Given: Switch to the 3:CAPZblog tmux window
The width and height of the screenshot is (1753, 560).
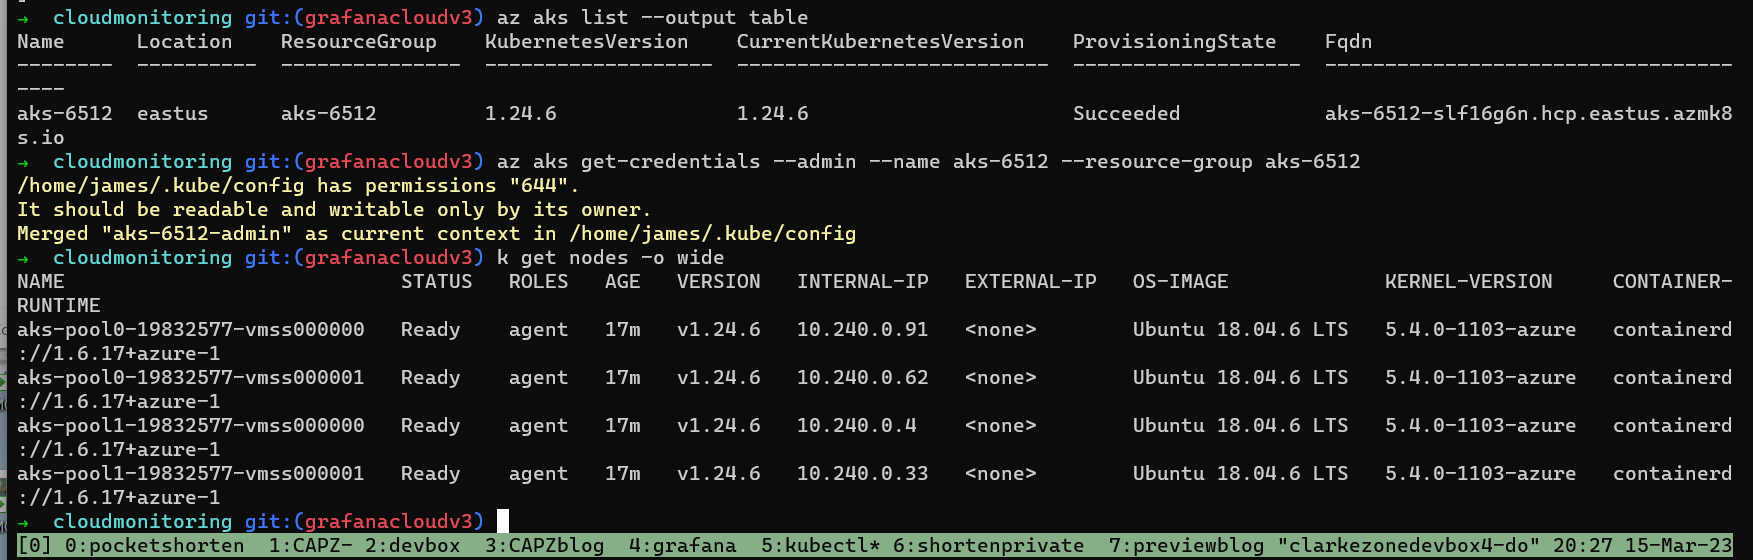Looking at the screenshot, I should click(544, 546).
